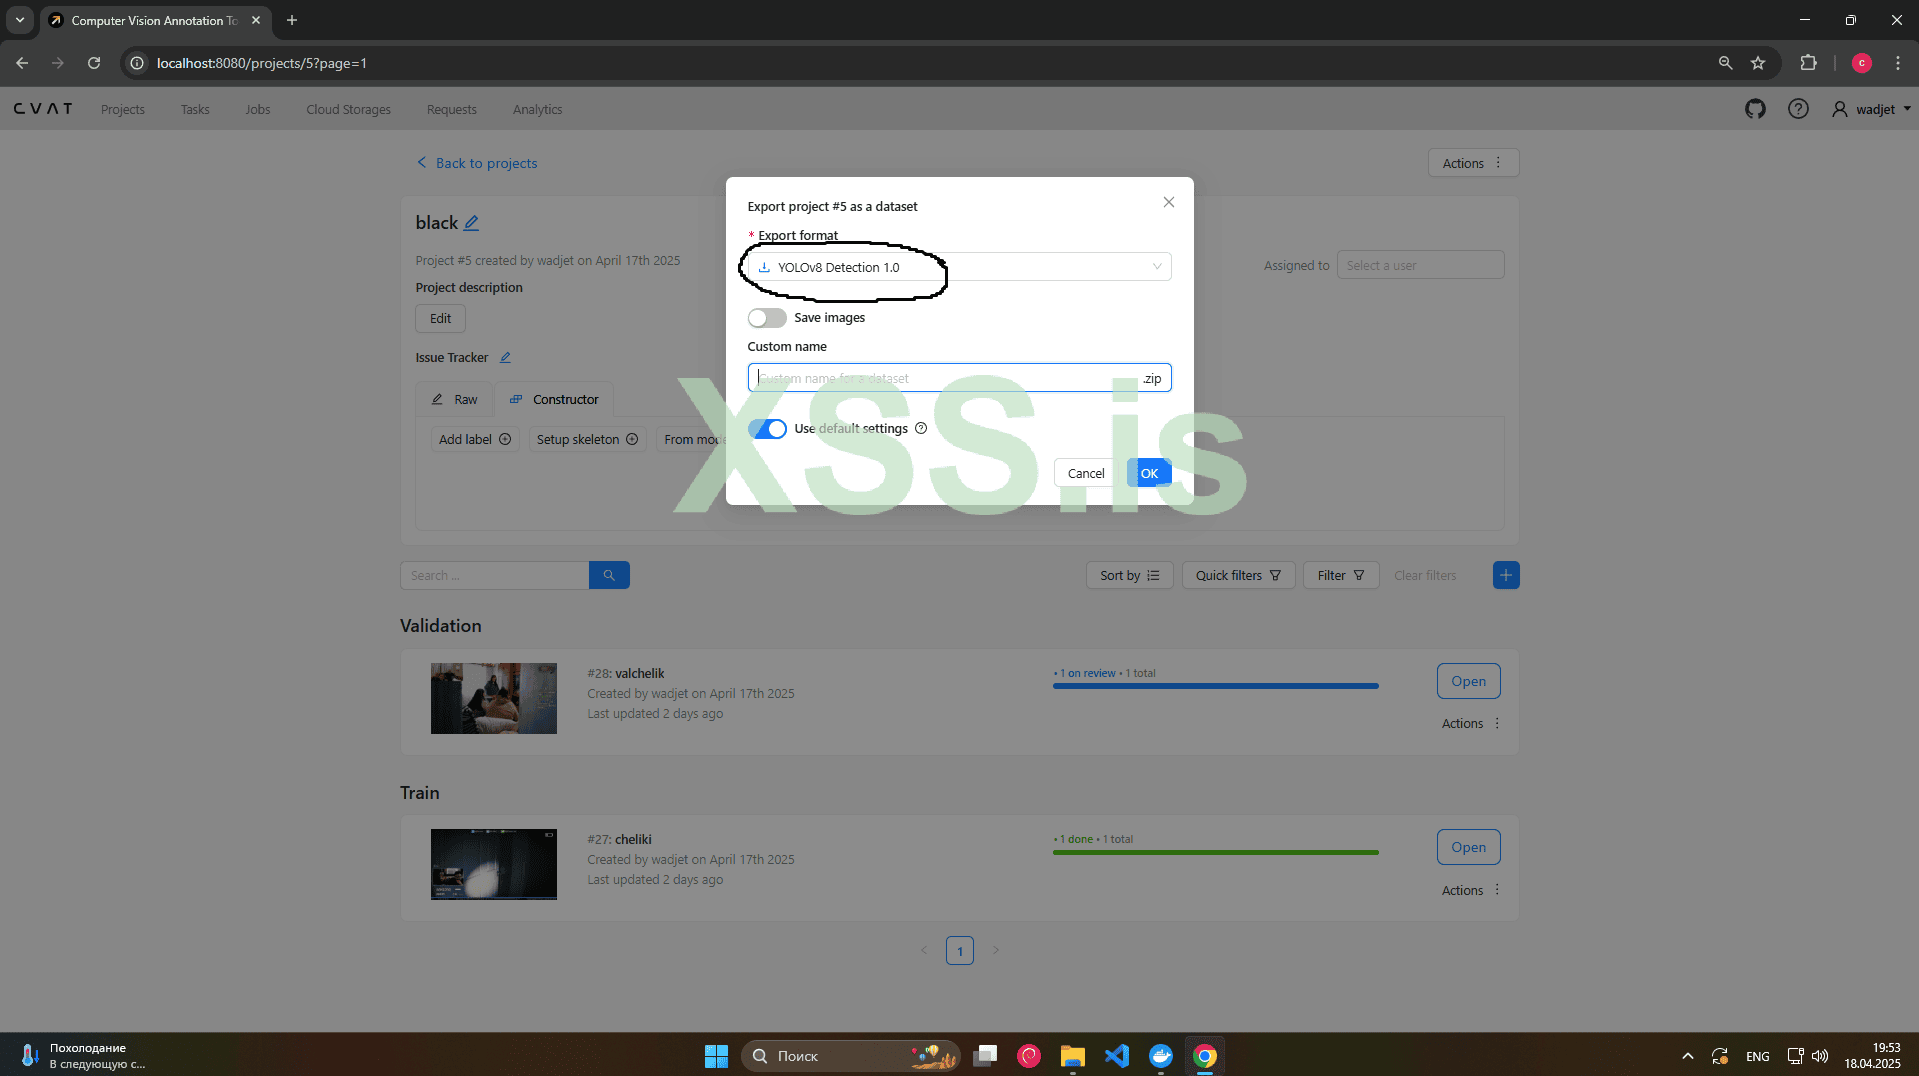The image size is (1919, 1076).
Task: Open Chrome three-dot menu
Action: point(1898,63)
